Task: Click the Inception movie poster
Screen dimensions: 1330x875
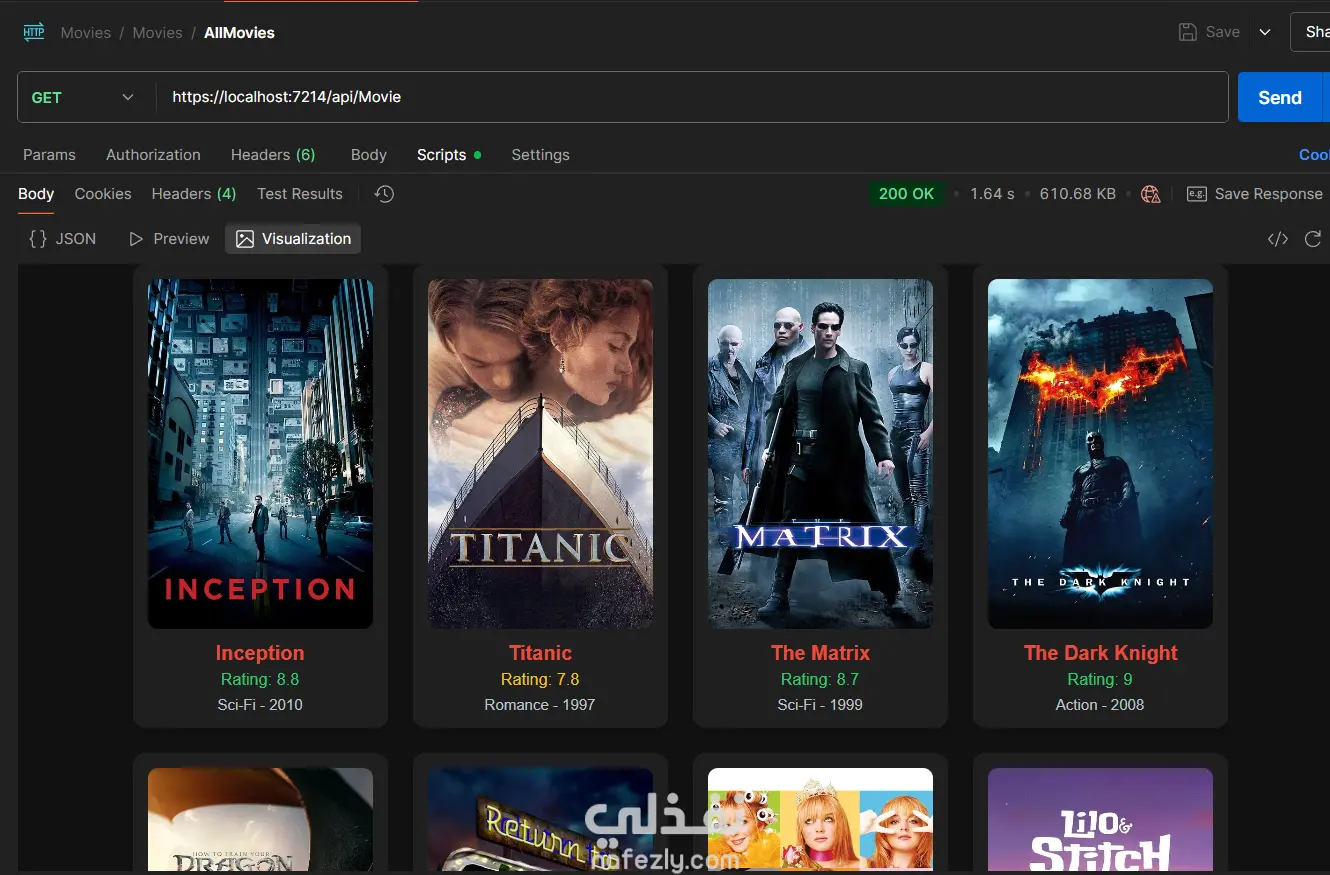Action: [260, 454]
